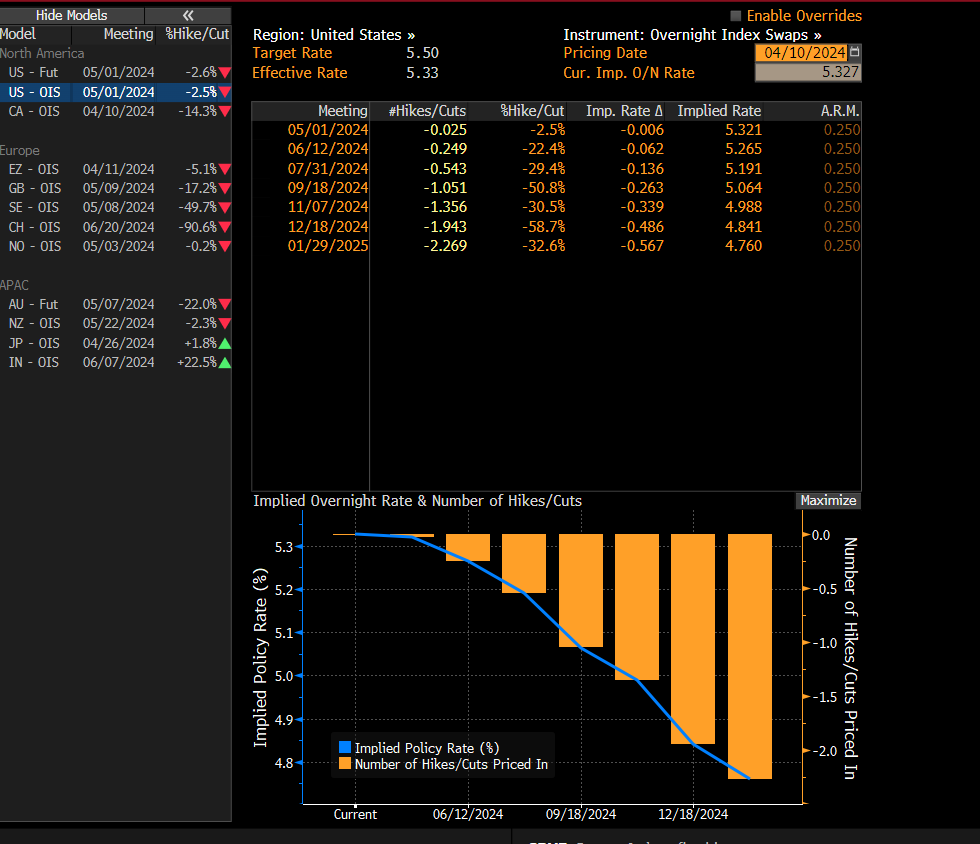Image resolution: width=980 pixels, height=844 pixels.
Task: Select the CH - OIS model row
Action: [116, 227]
